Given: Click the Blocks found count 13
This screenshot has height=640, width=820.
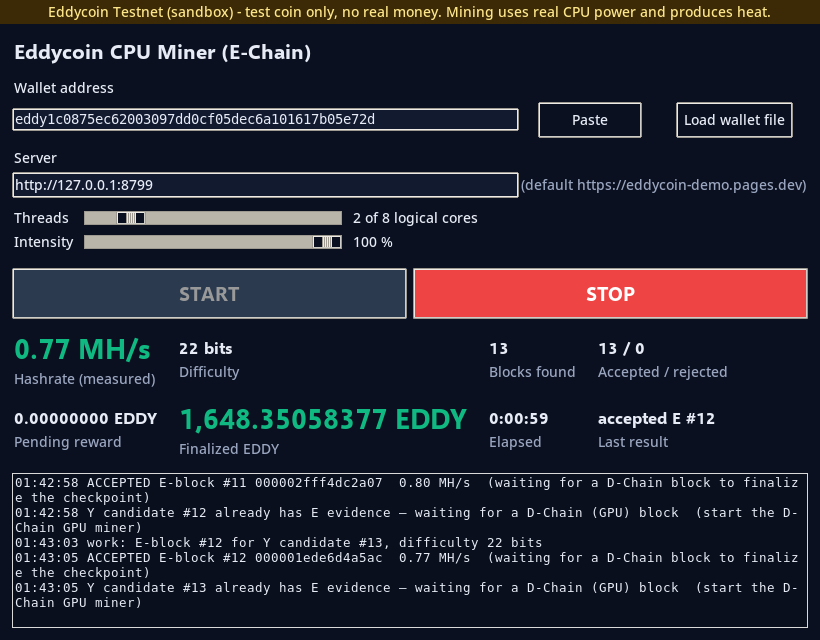Looking at the screenshot, I should click(x=498, y=349).
